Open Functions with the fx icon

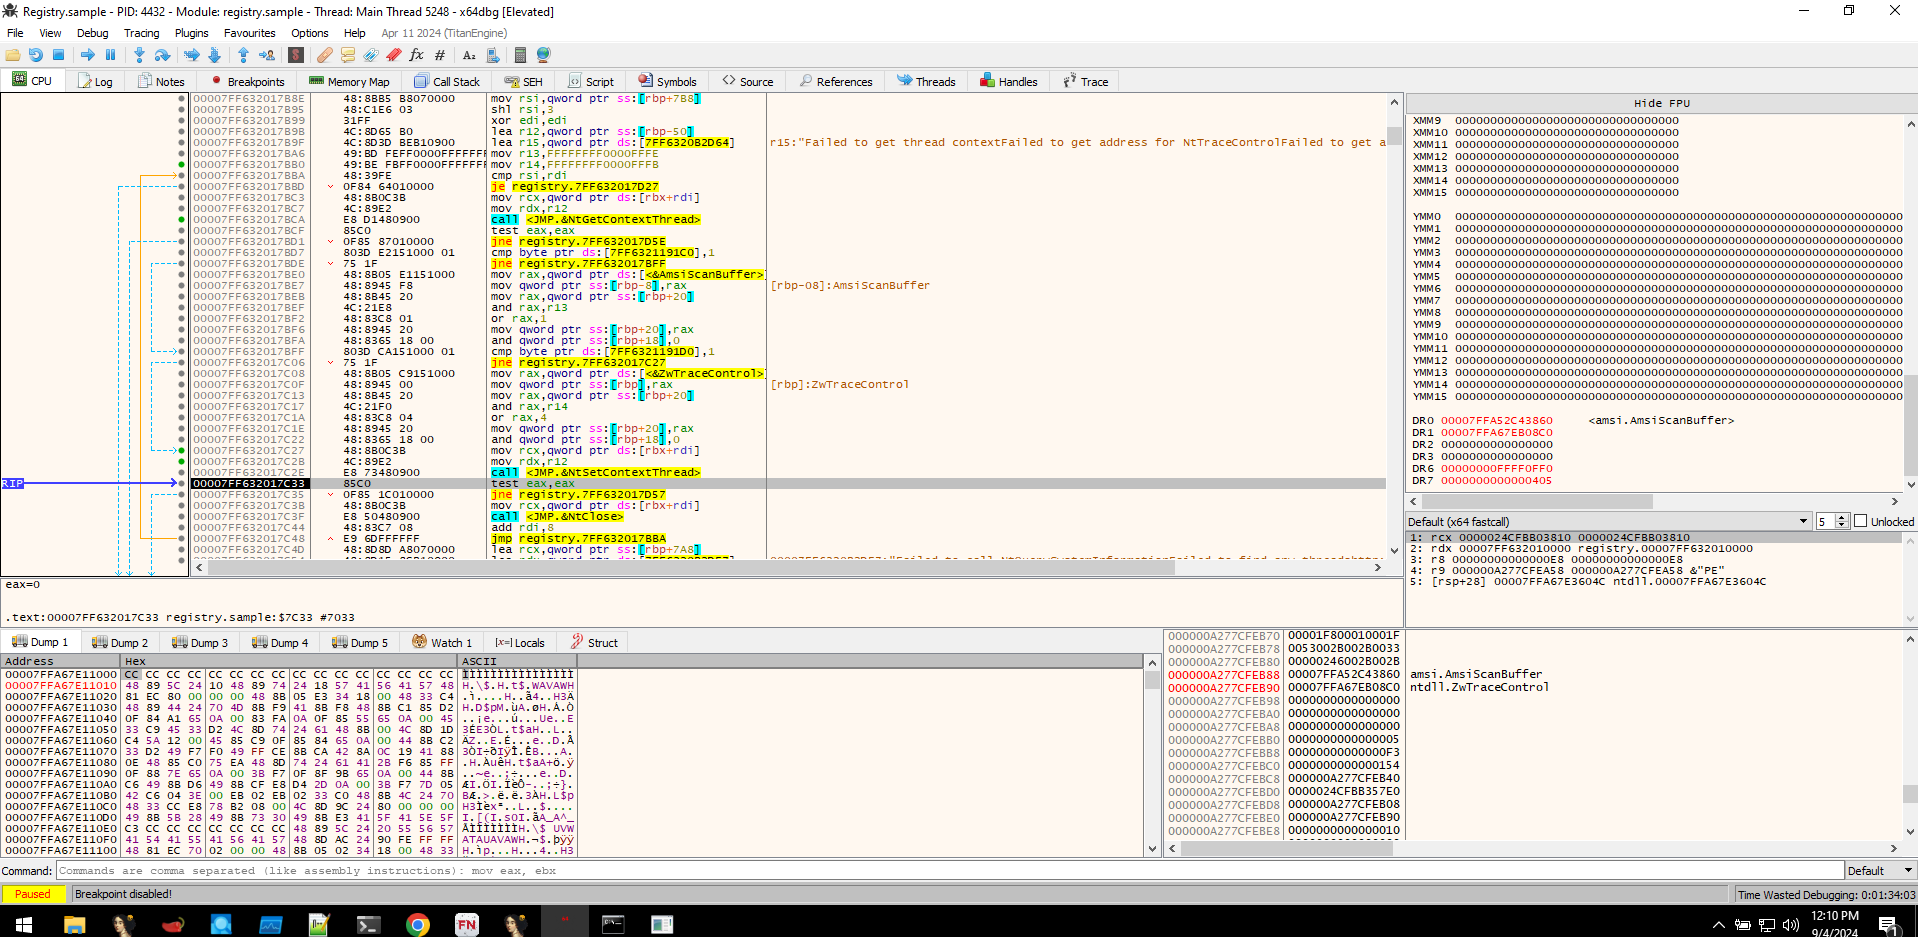tap(417, 55)
